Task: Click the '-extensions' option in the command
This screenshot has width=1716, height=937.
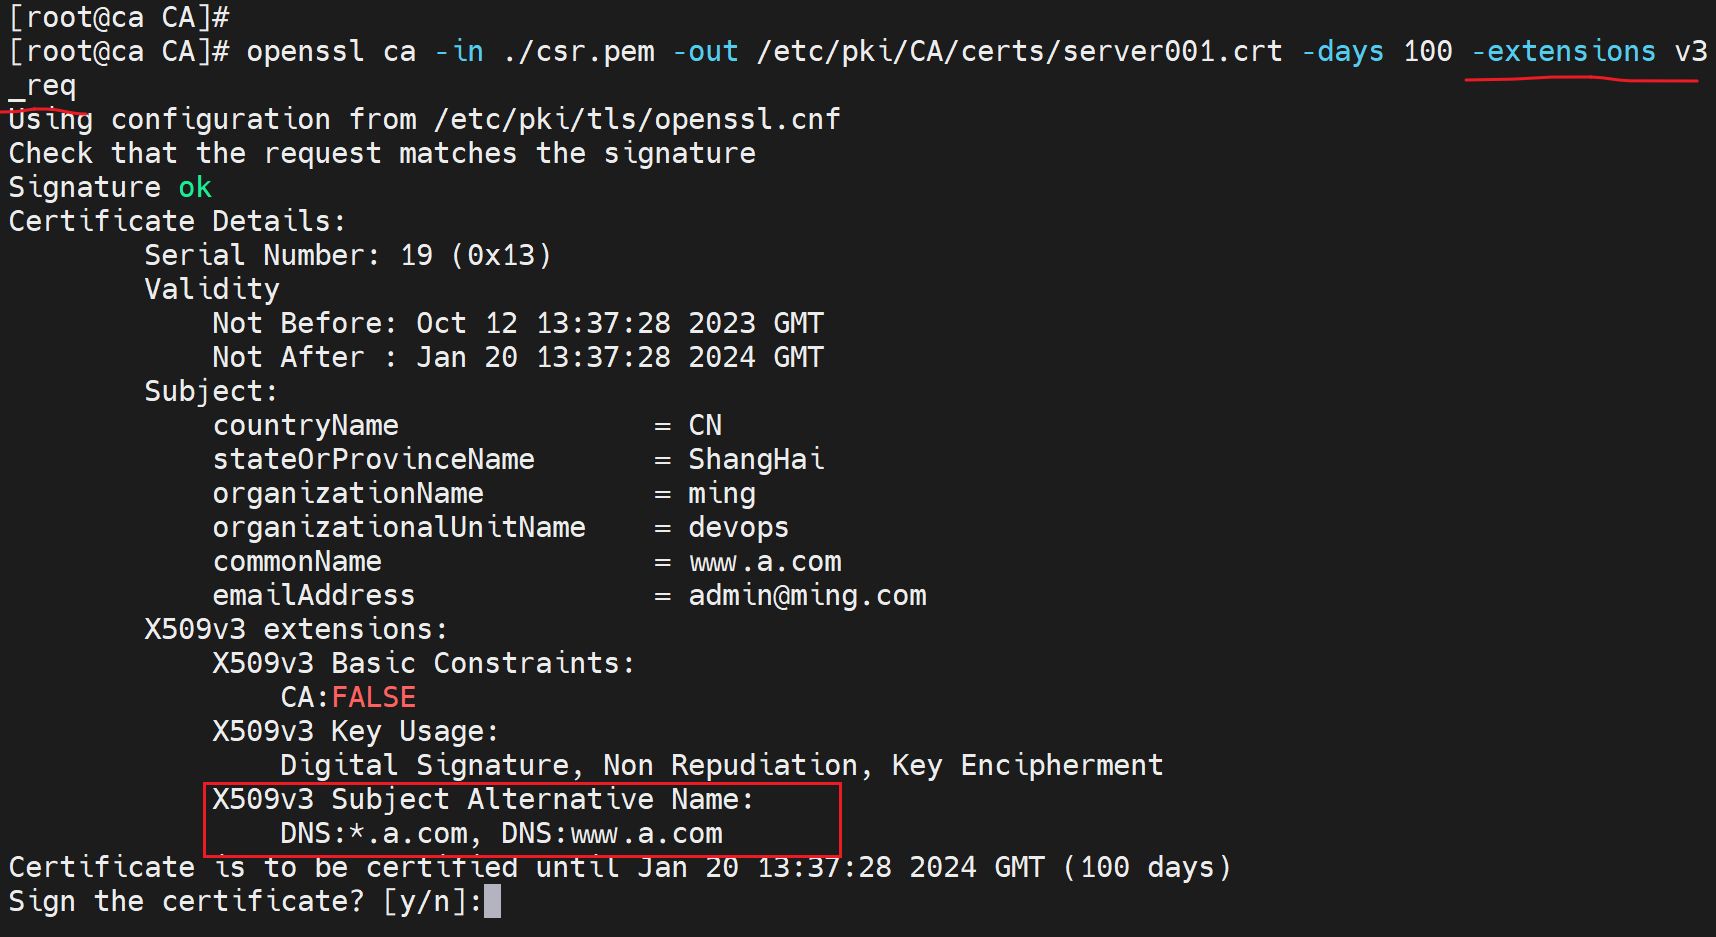Action: 1564,51
